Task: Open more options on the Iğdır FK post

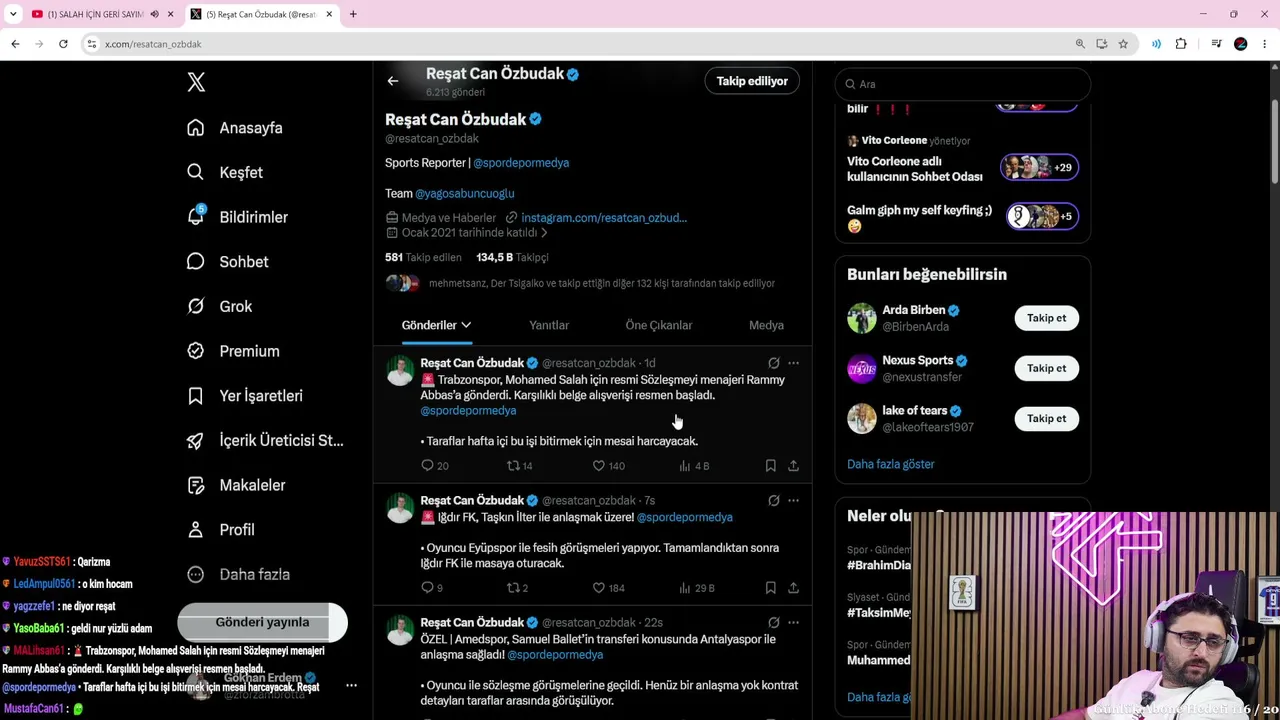Action: point(793,500)
